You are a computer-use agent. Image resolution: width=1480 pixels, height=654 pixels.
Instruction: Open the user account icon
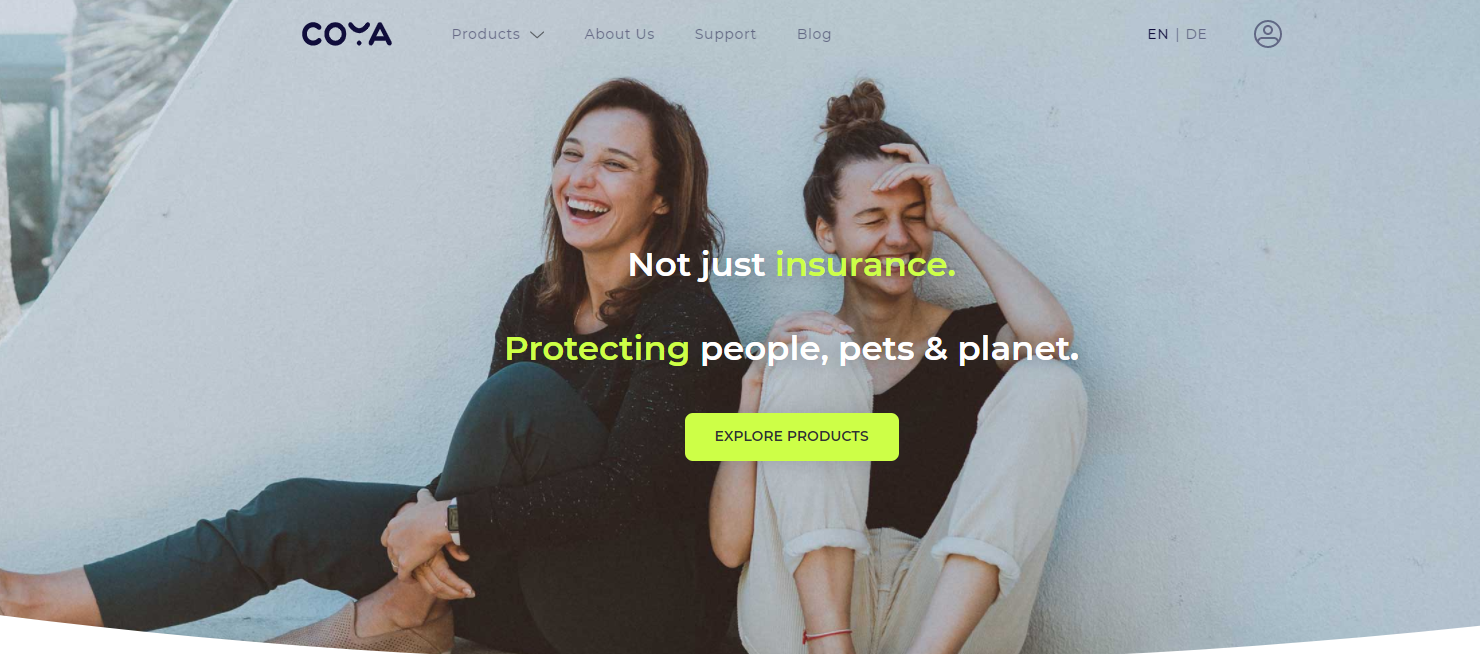1267,34
